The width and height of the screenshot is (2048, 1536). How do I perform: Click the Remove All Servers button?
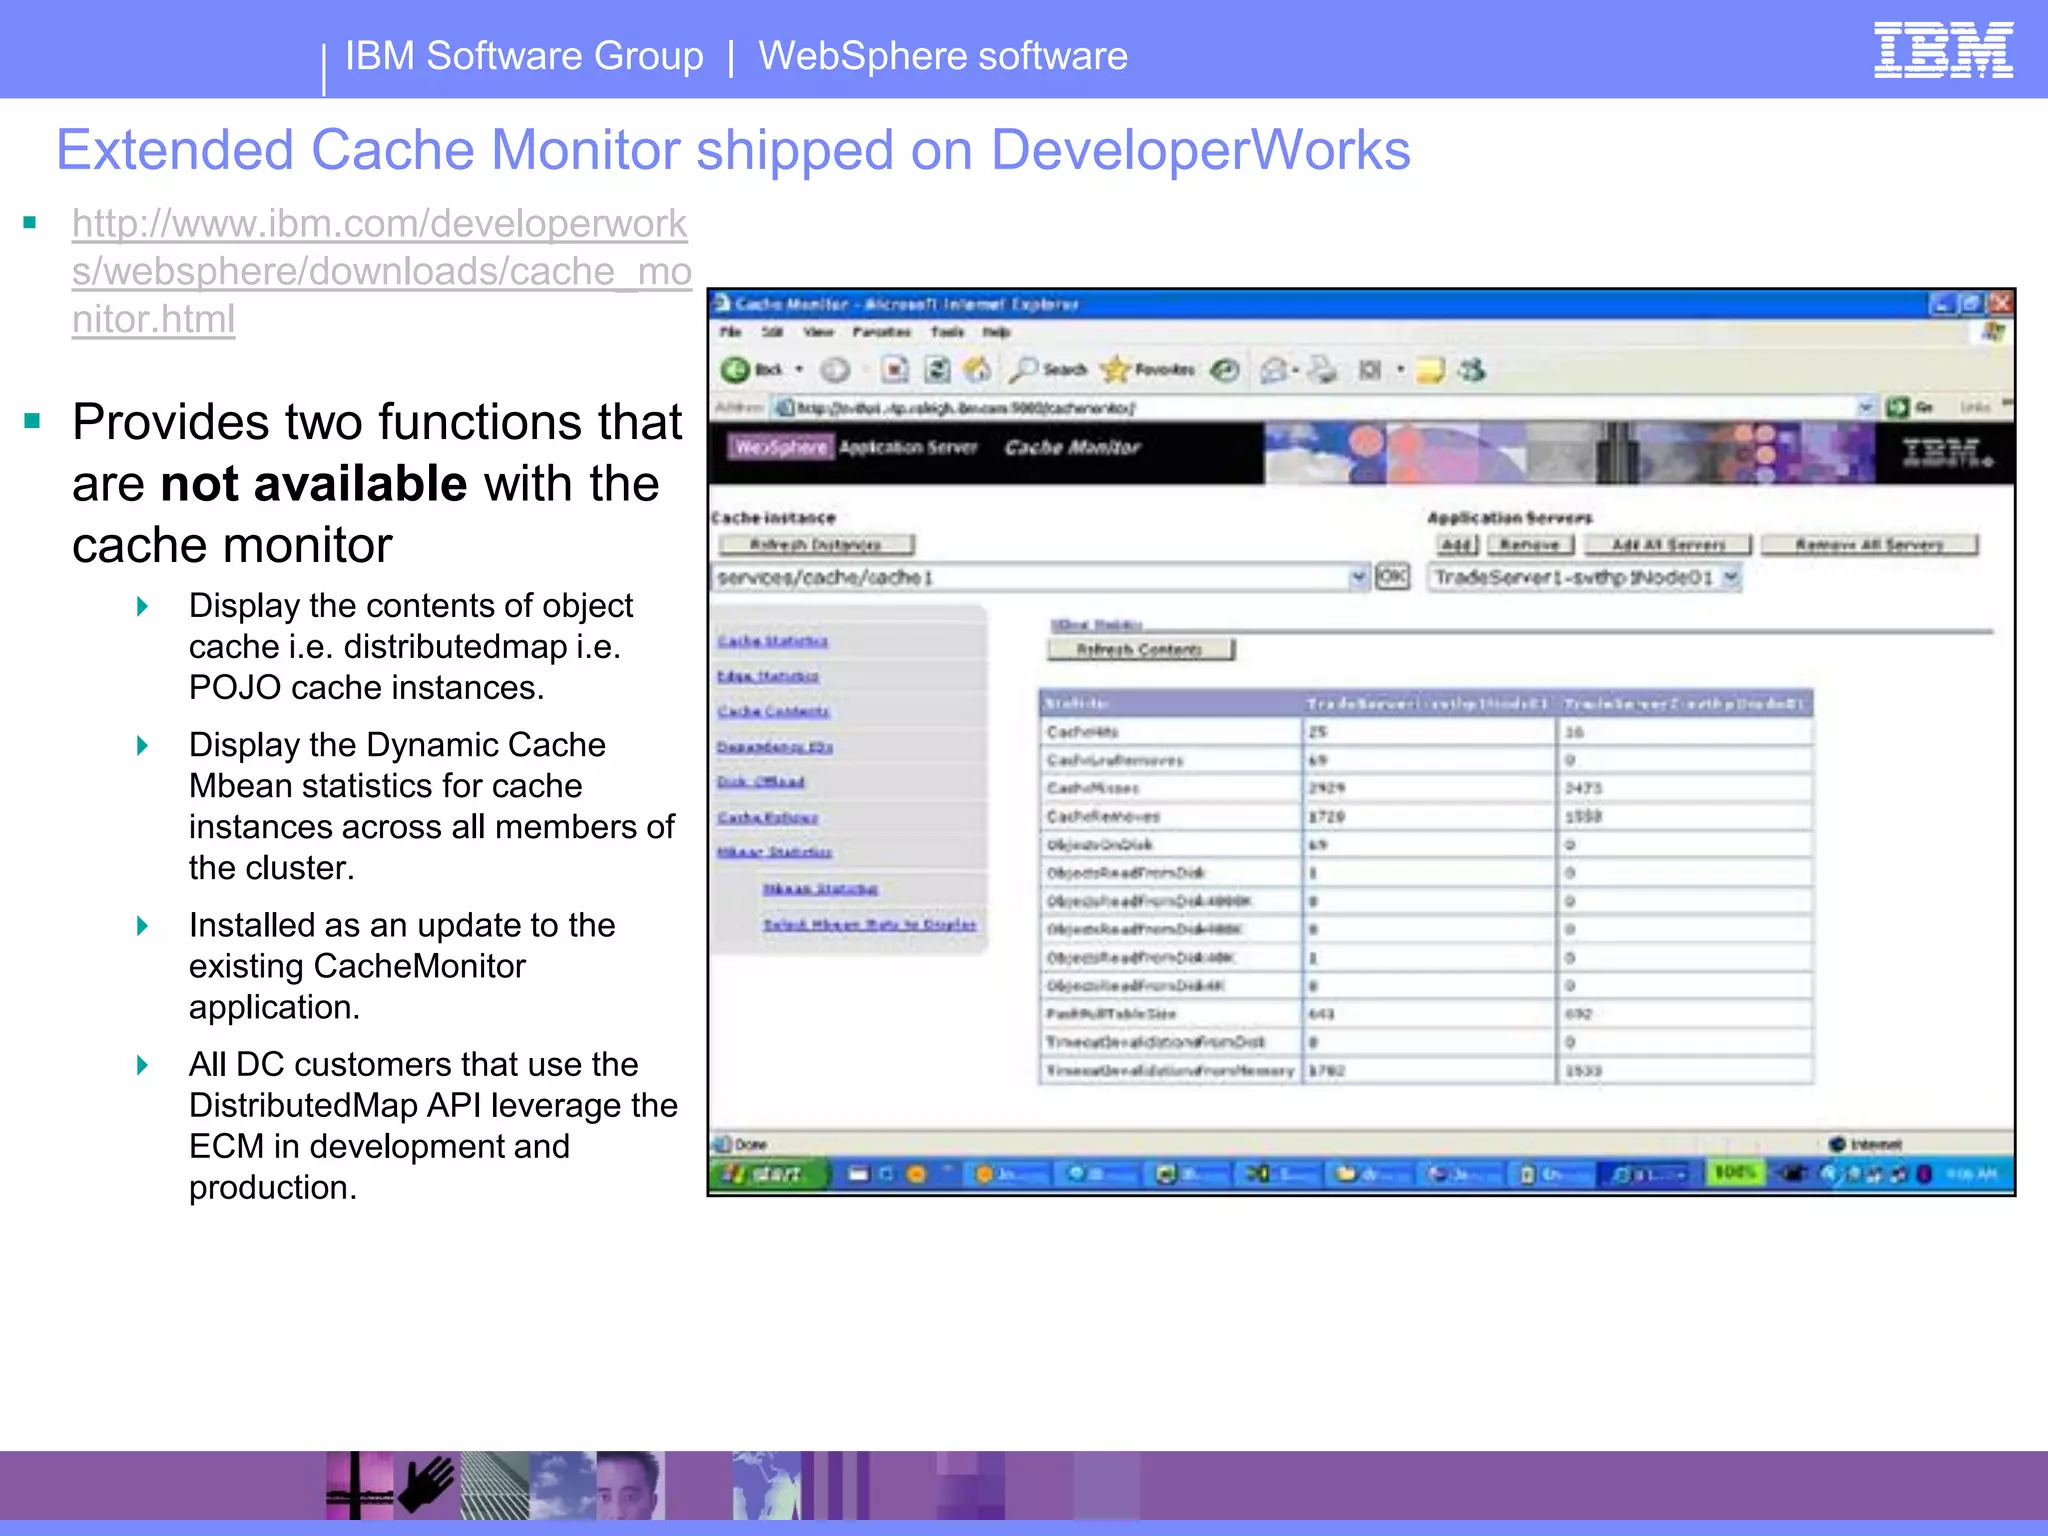tap(1869, 544)
